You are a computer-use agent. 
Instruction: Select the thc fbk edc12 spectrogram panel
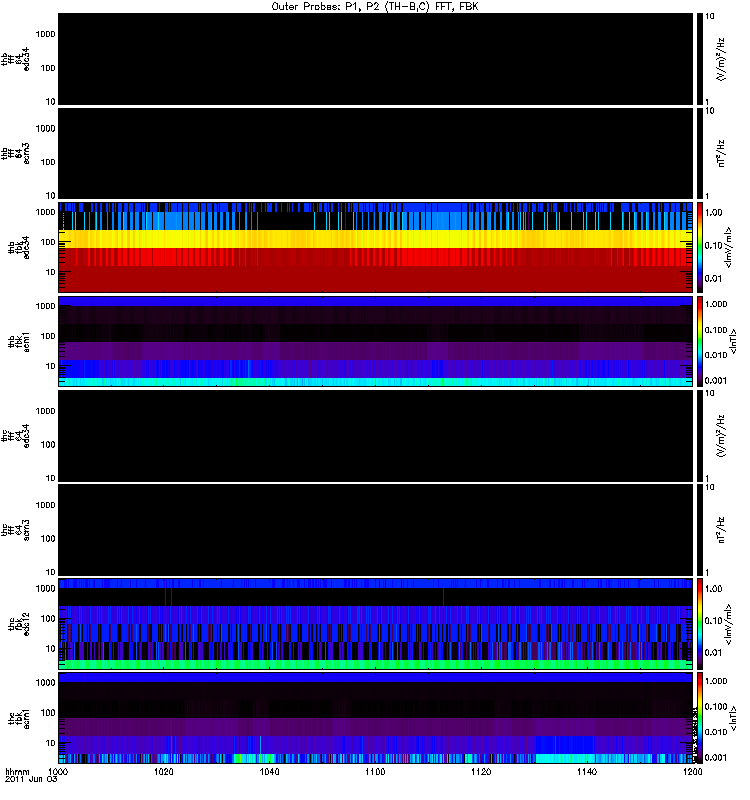[375, 624]
